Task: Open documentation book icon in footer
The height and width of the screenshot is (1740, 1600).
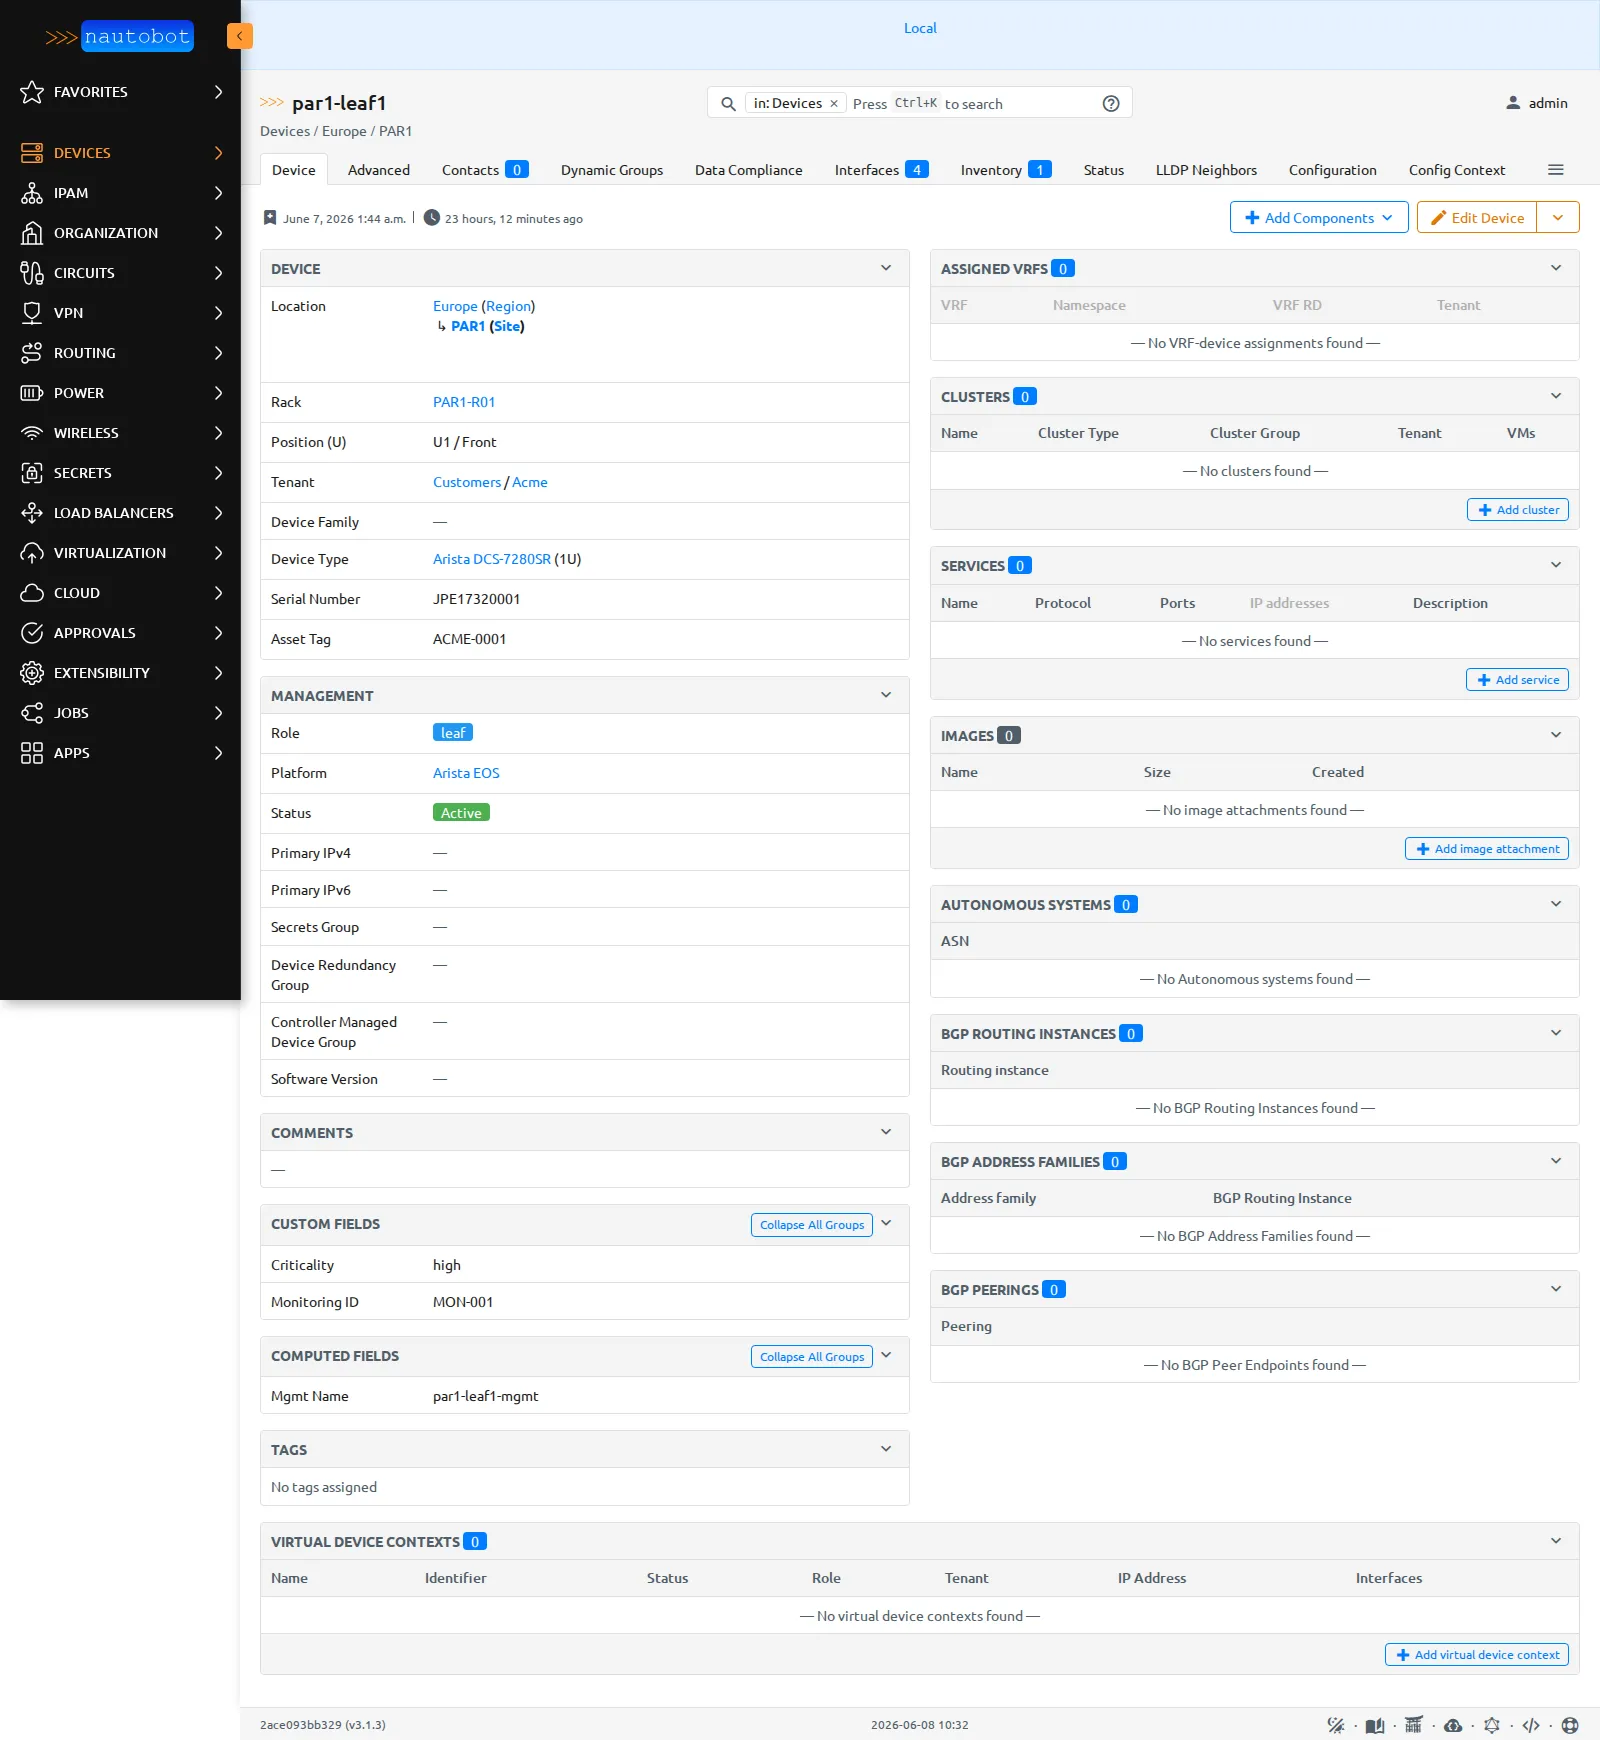Action: pos(1375,1725)
